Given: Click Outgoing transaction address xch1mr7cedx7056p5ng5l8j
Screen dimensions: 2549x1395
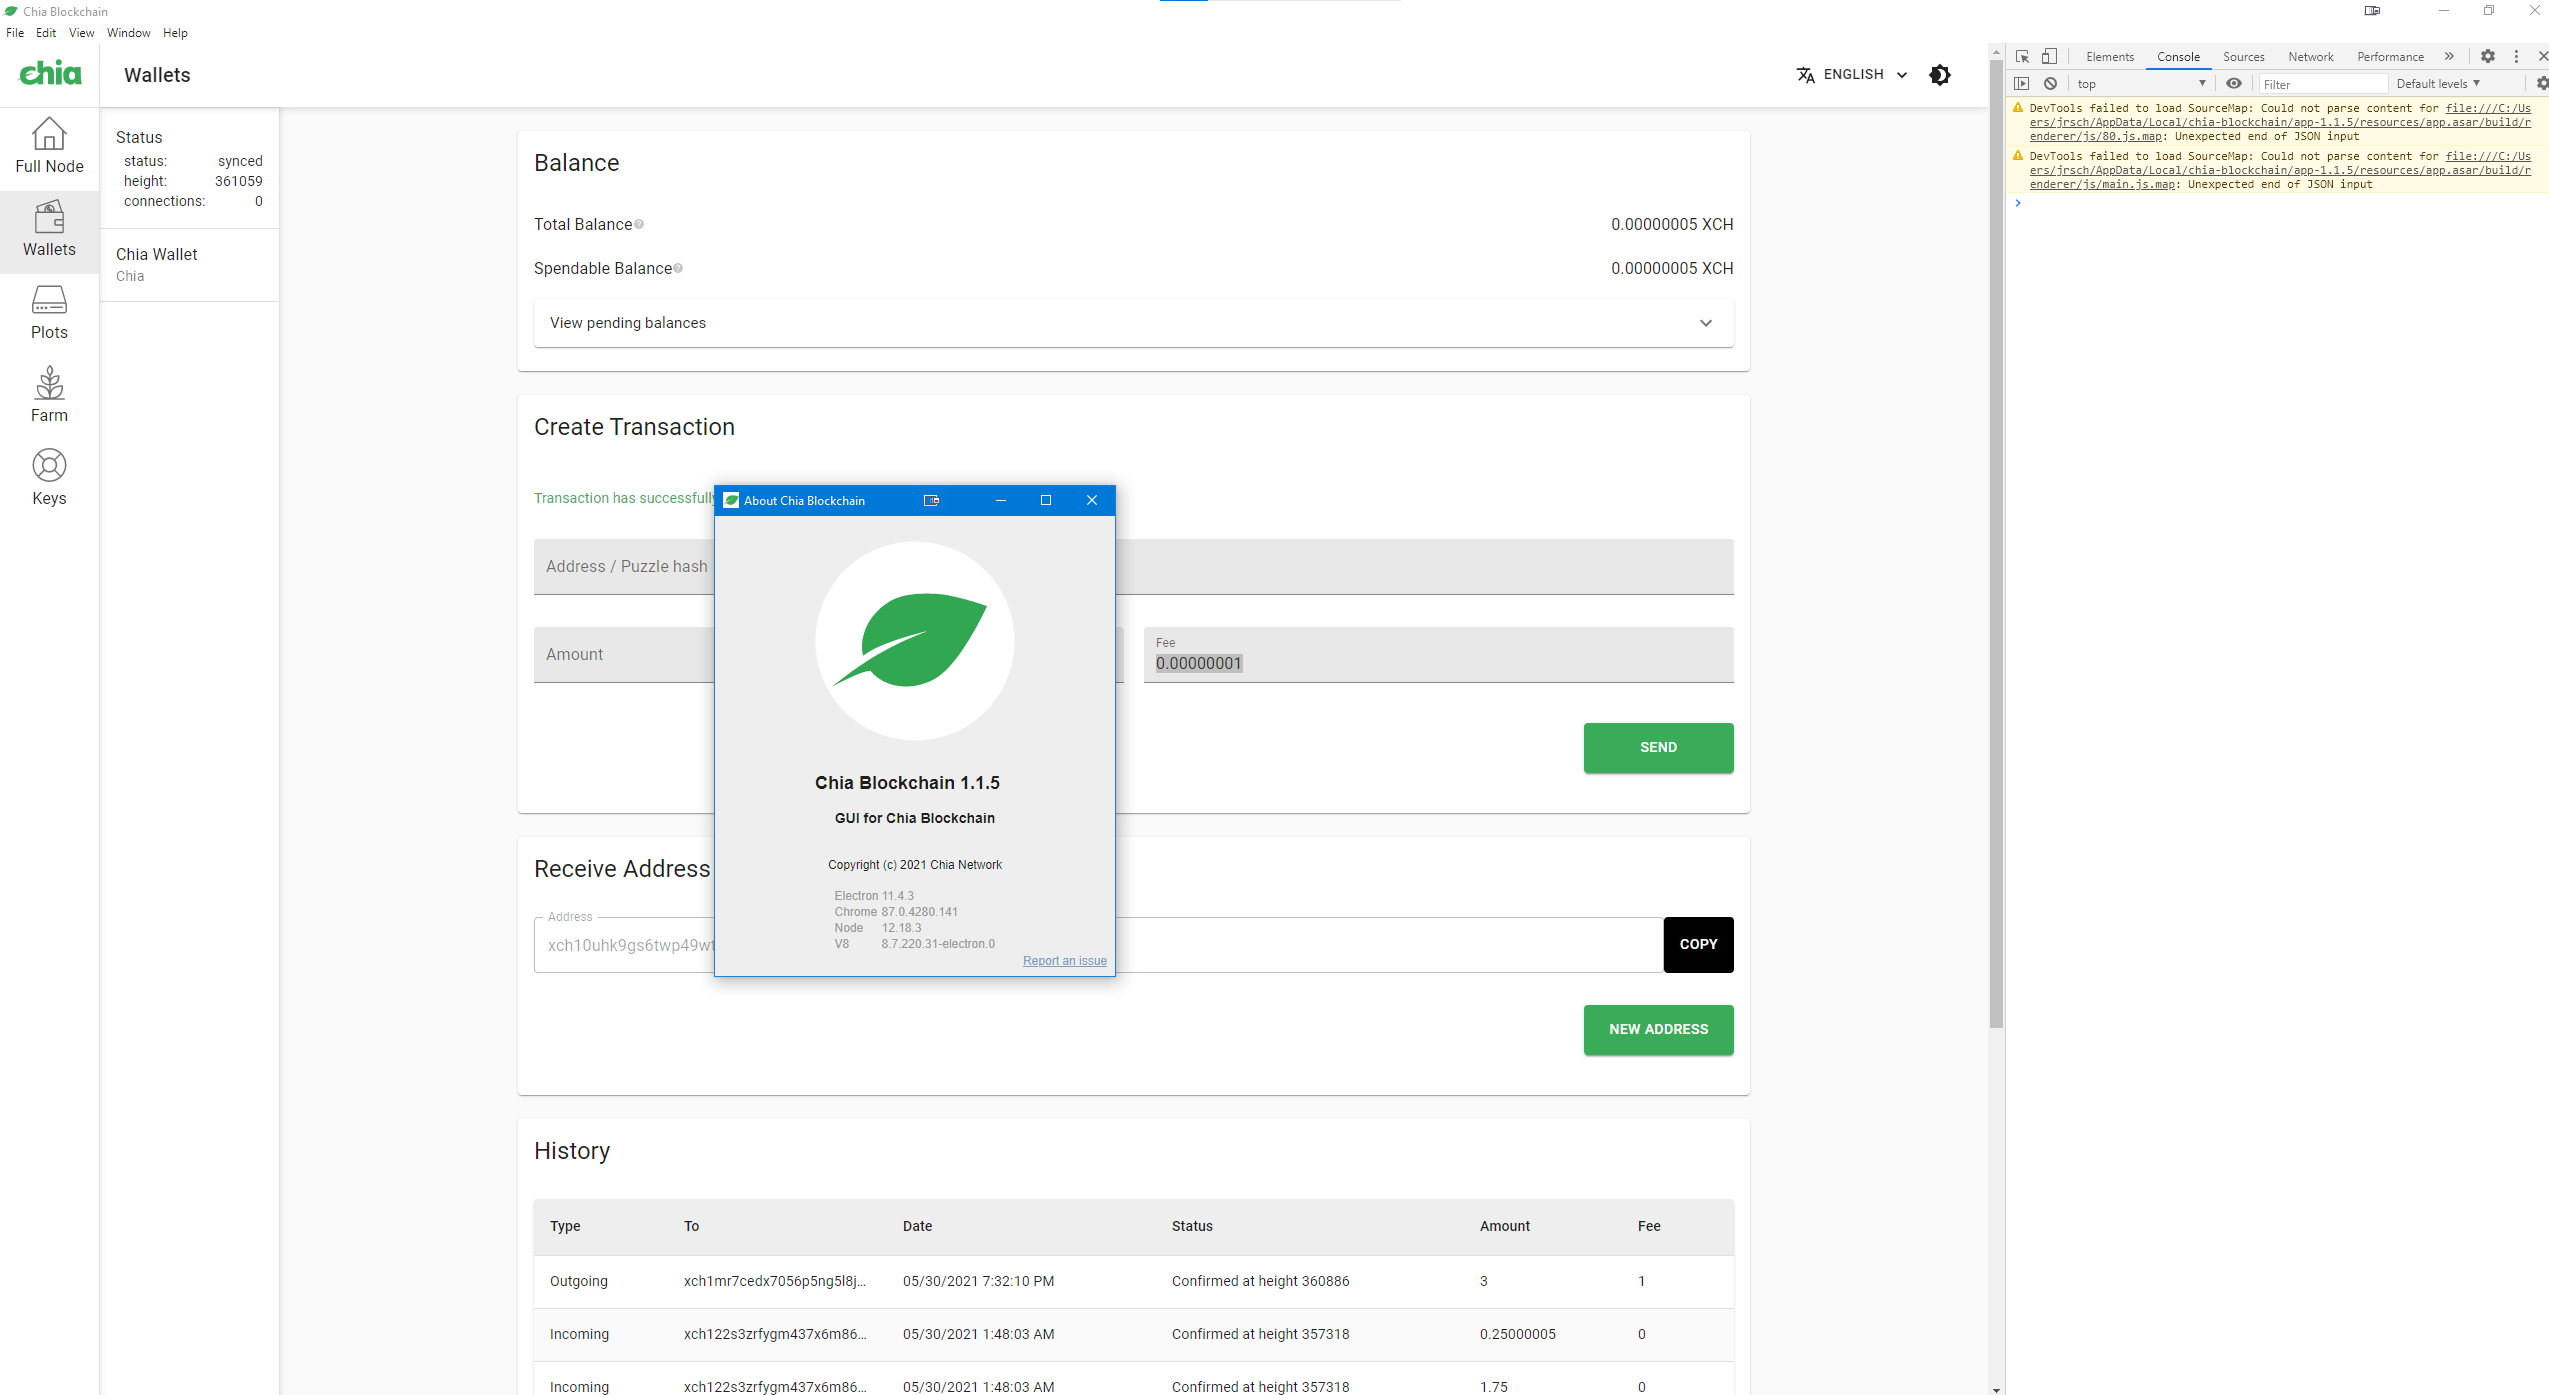Looking at the screenshot, I should tap(775, 1281).
